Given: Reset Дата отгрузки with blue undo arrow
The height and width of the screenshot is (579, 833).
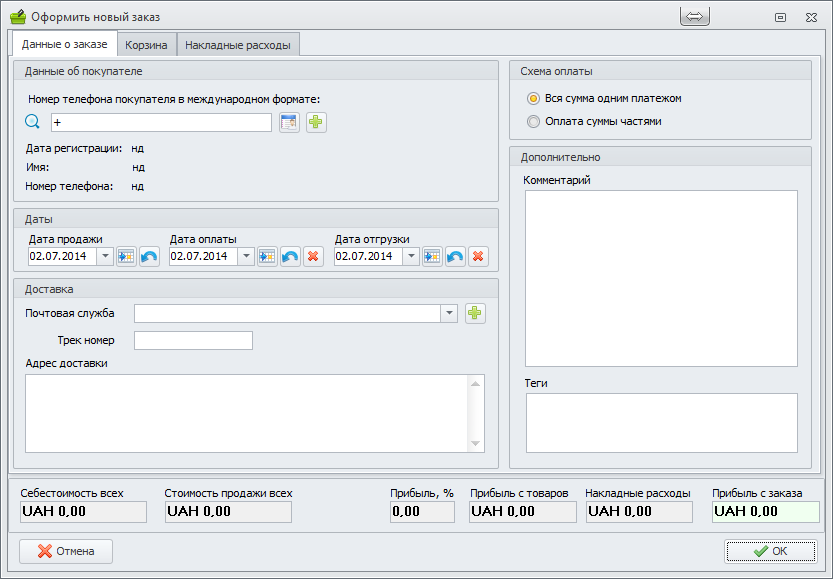Looking at the screenshot, I should (x=455, y=256).
